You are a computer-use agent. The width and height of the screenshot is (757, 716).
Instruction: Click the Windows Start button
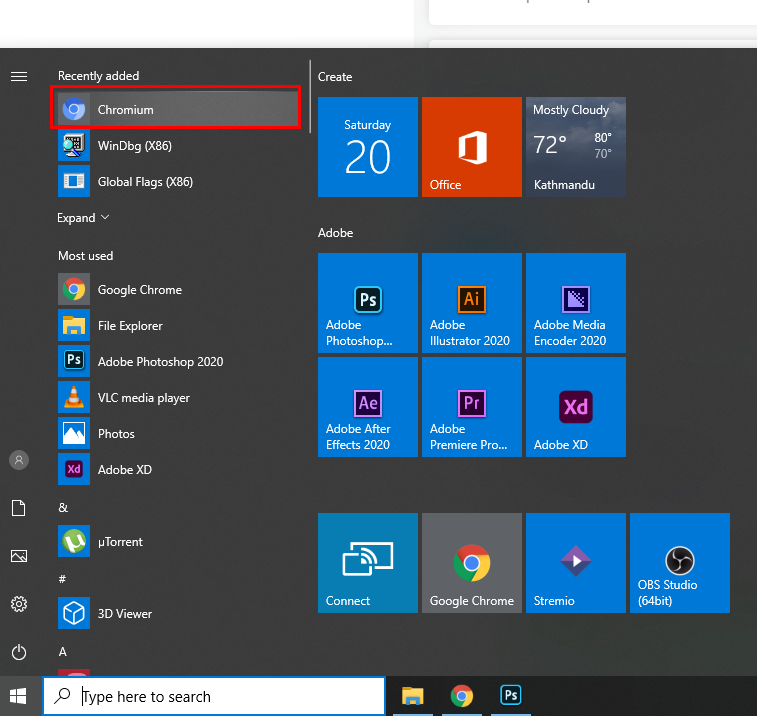point(18,696)
